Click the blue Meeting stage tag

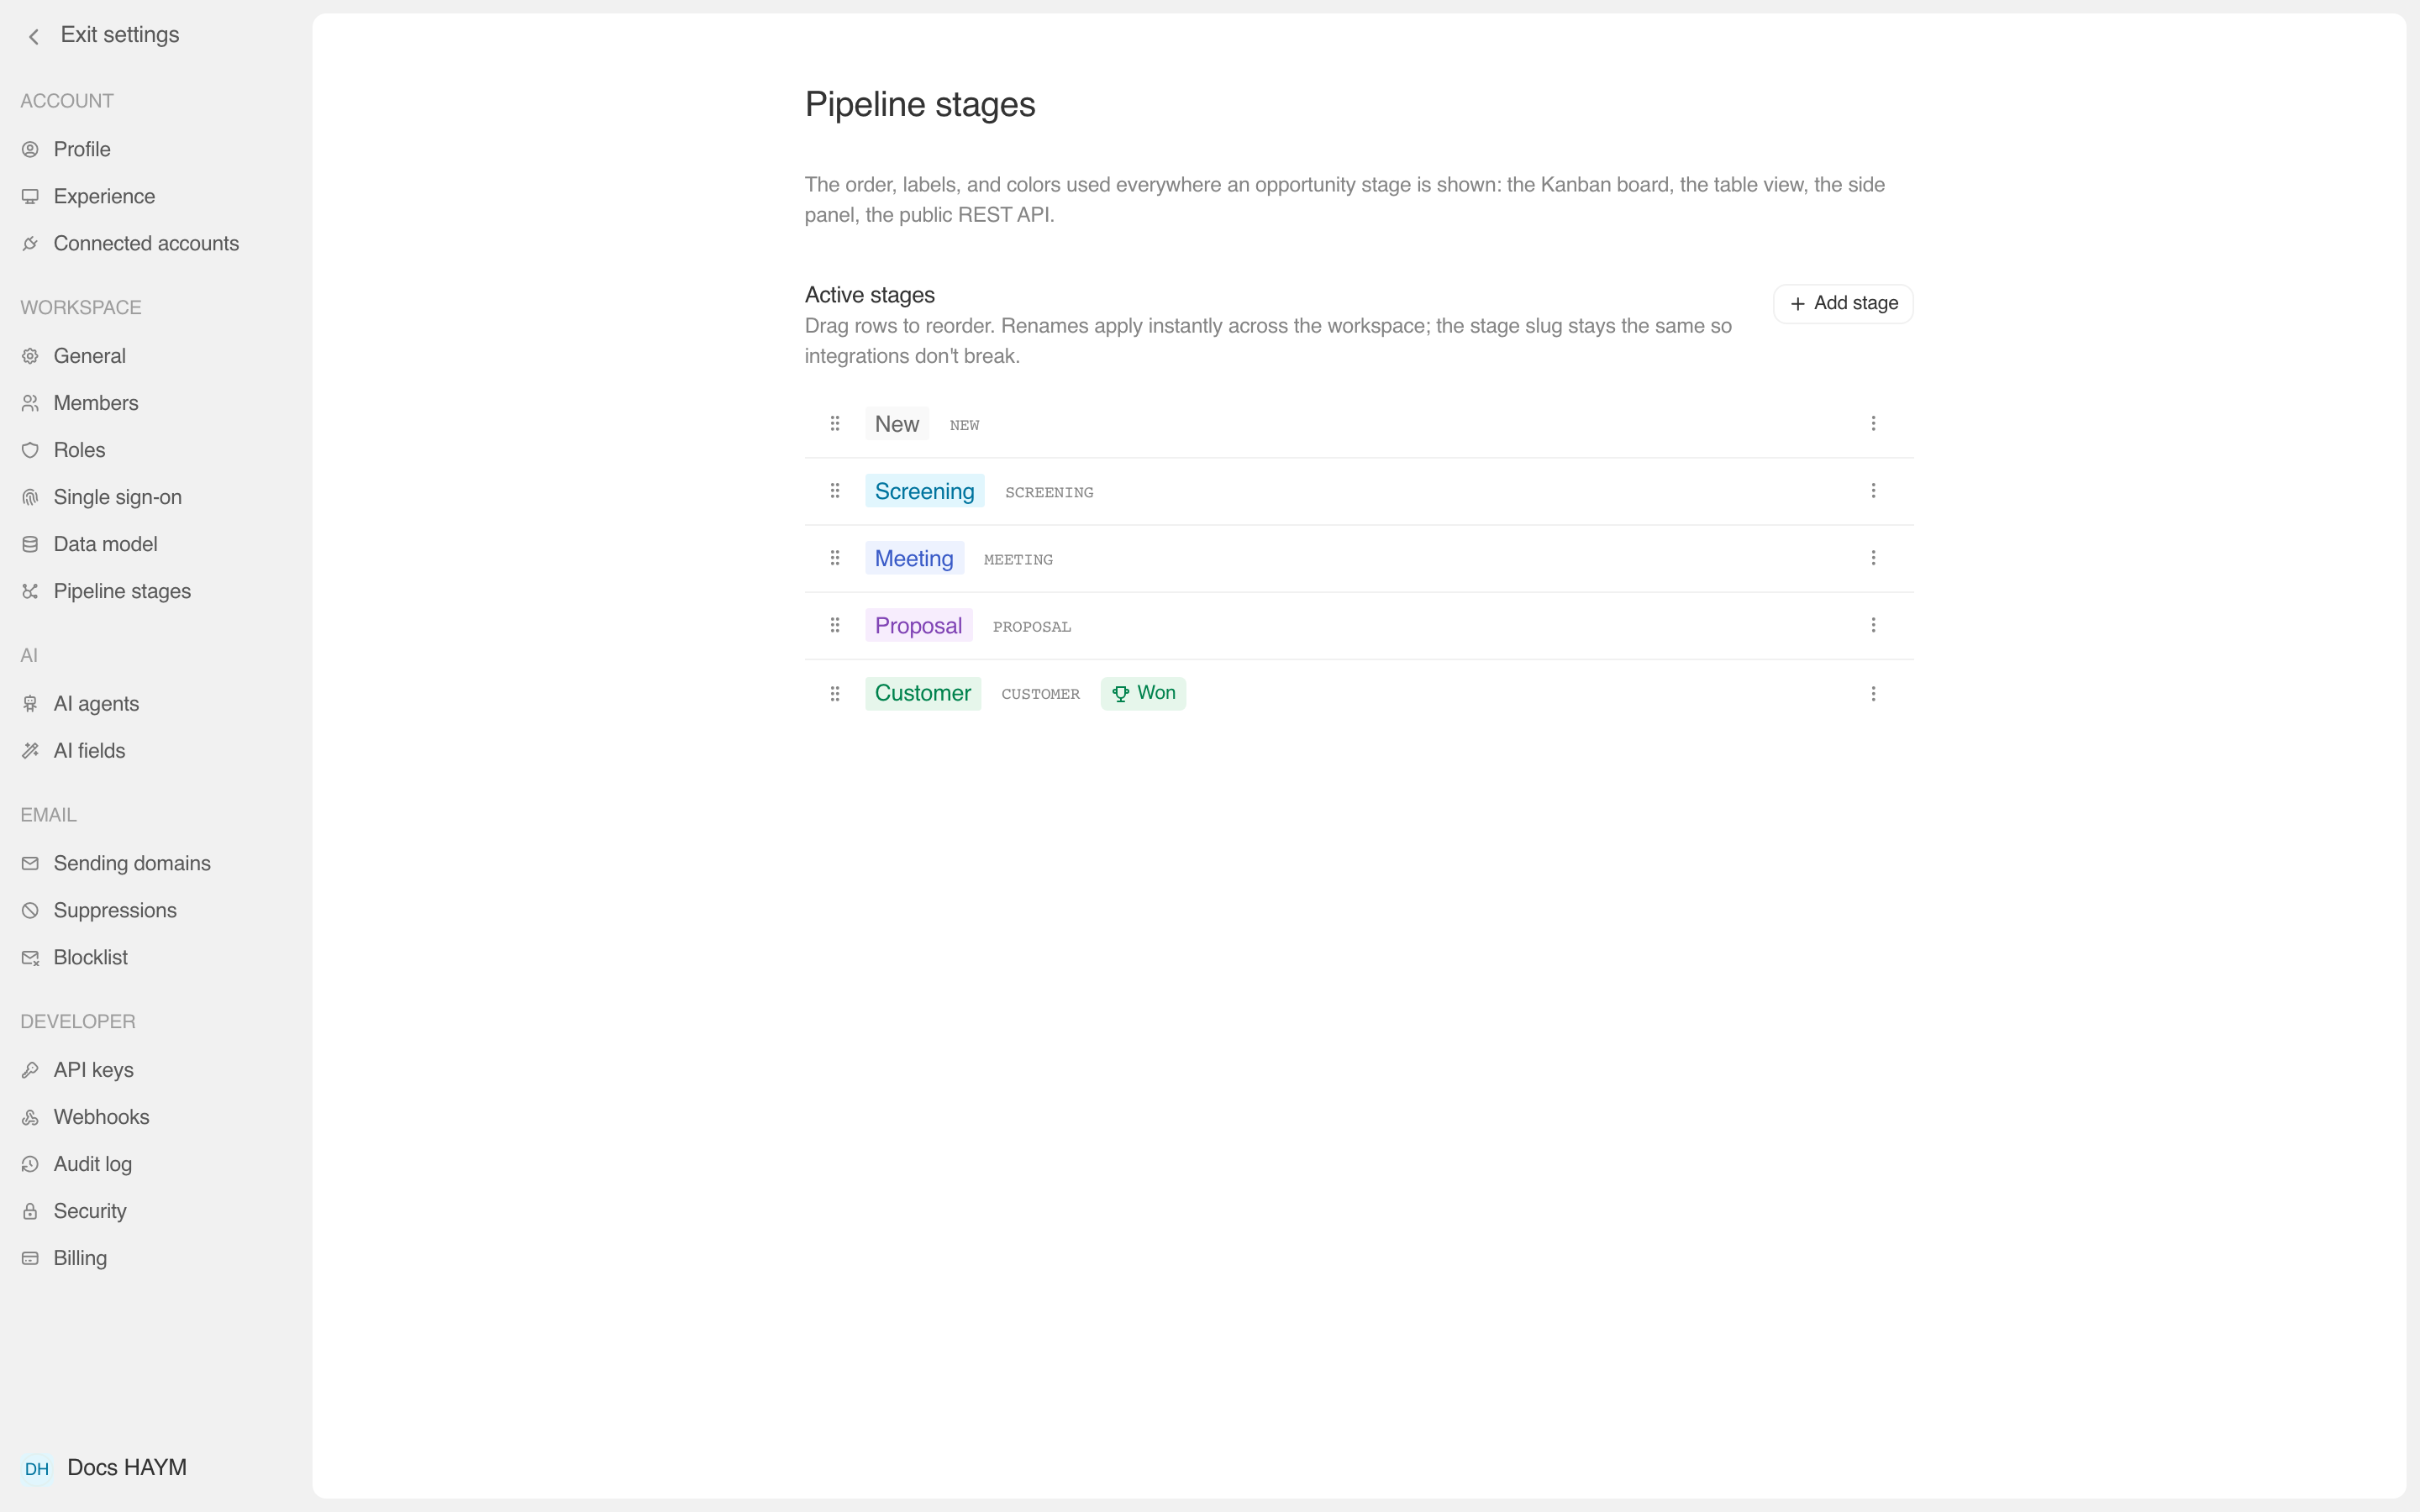tap(914, 558)
